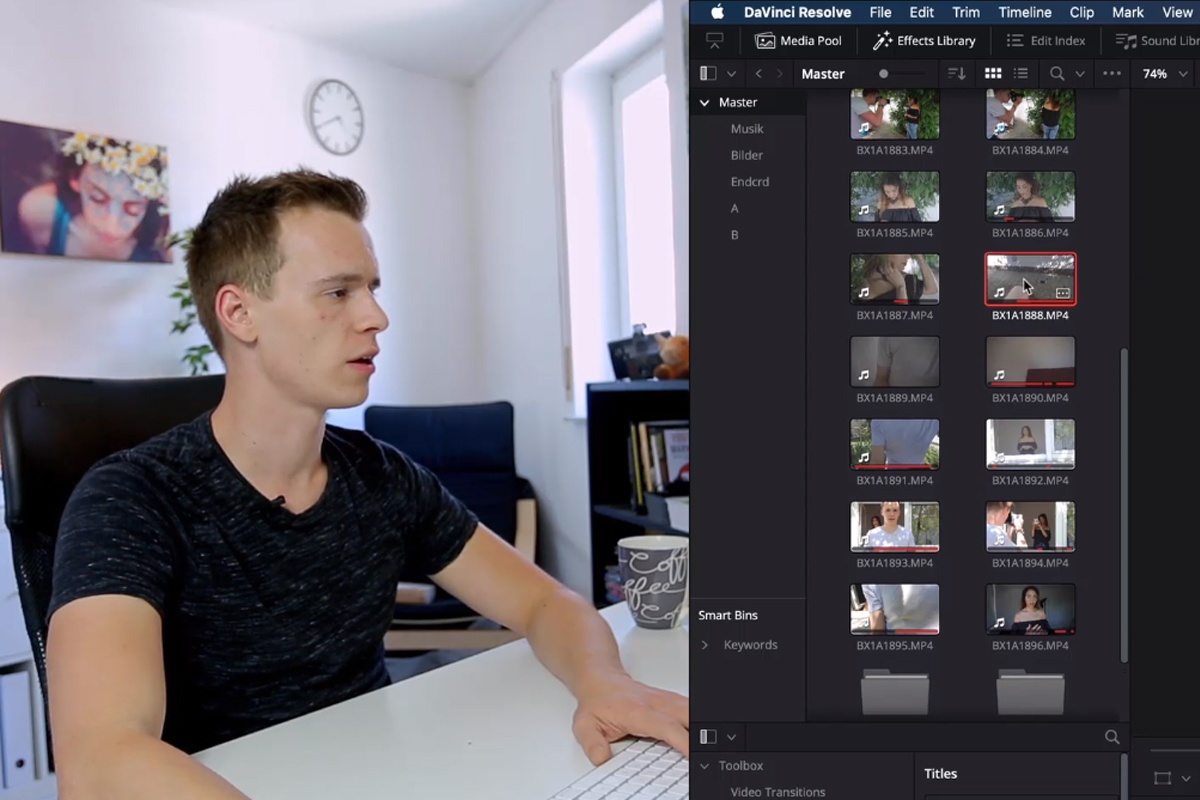Open the Trim menu
The width and height of the screenshot is (1200, 800).
tap(966, 12)
